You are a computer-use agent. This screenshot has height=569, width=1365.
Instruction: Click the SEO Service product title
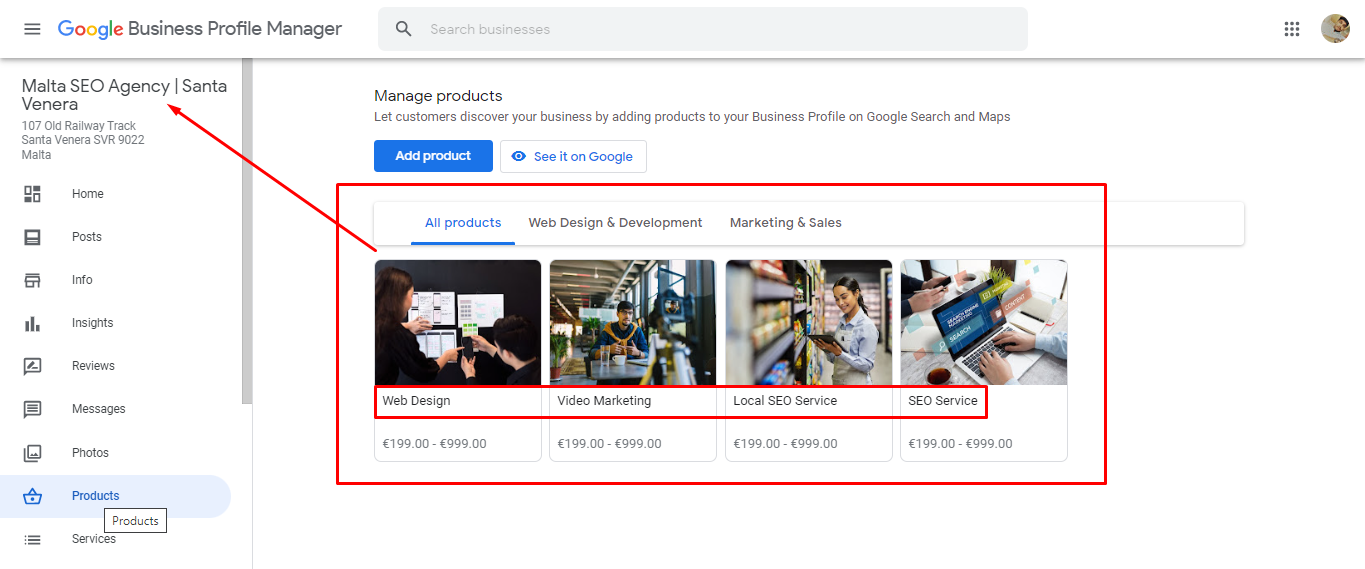pyautogui.click(x=943, y=401)
